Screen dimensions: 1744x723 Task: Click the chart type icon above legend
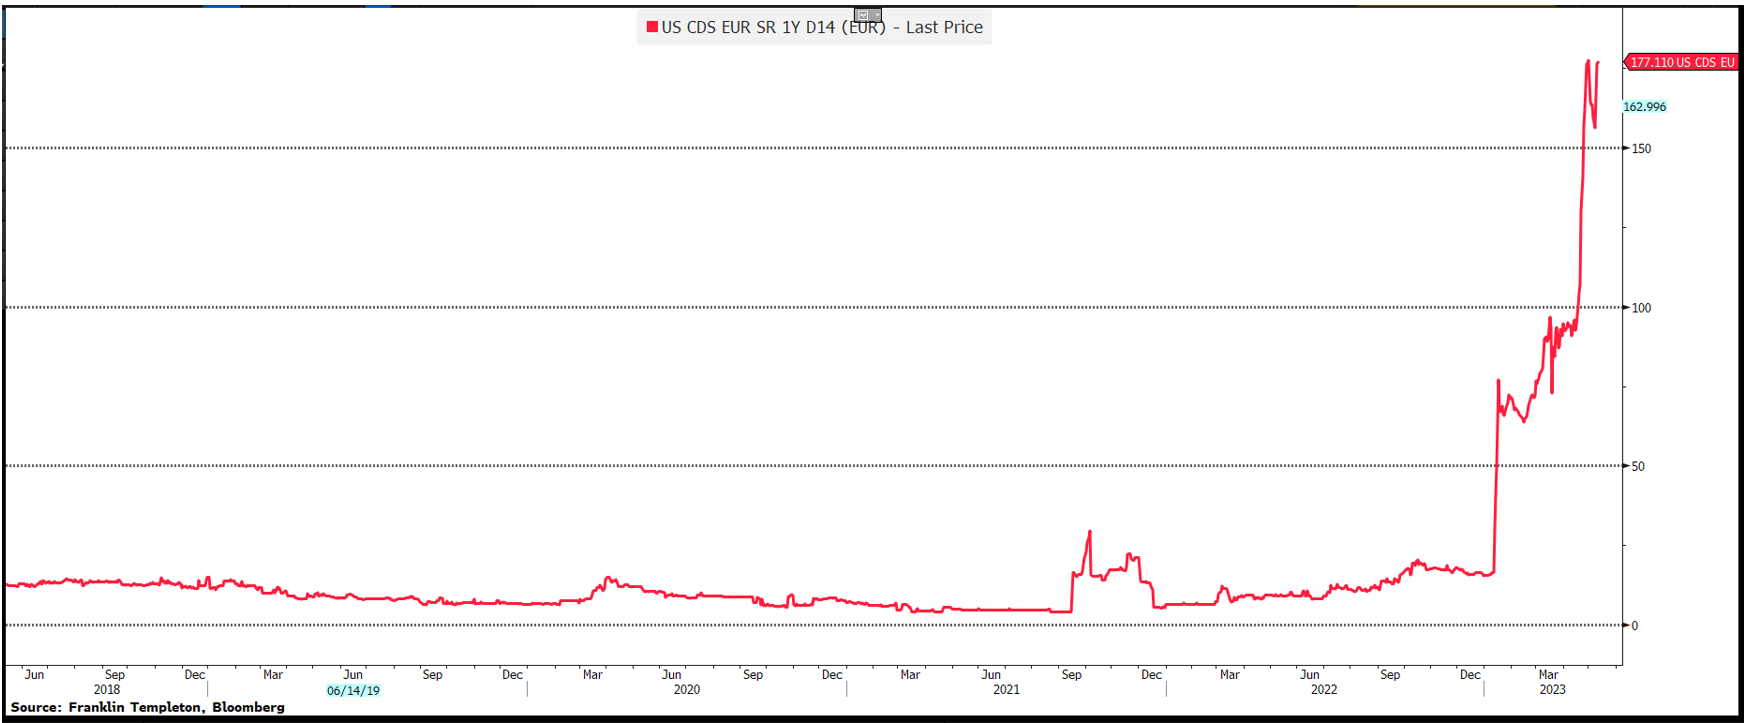click(x=863, y=15)
